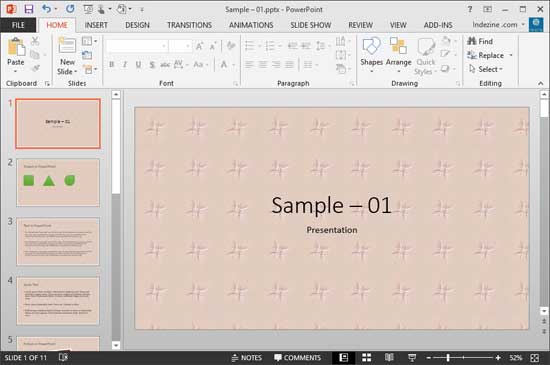The image size is (550, 365).
Task: Switch to the DESIGN tab
Action: 138,25
